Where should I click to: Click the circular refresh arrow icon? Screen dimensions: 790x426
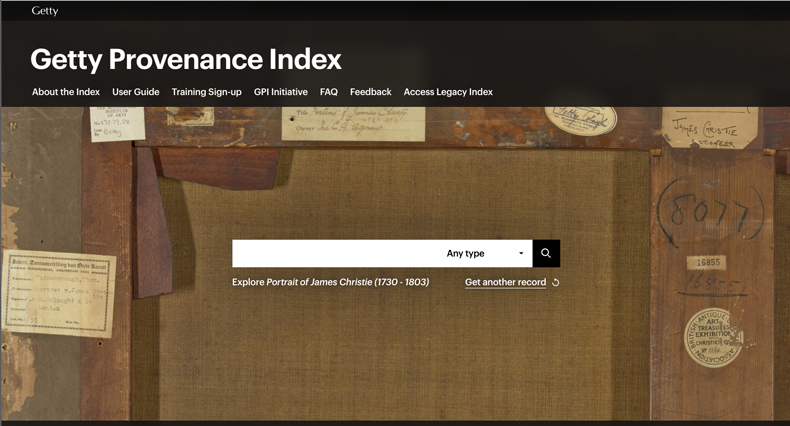[556, 283]
